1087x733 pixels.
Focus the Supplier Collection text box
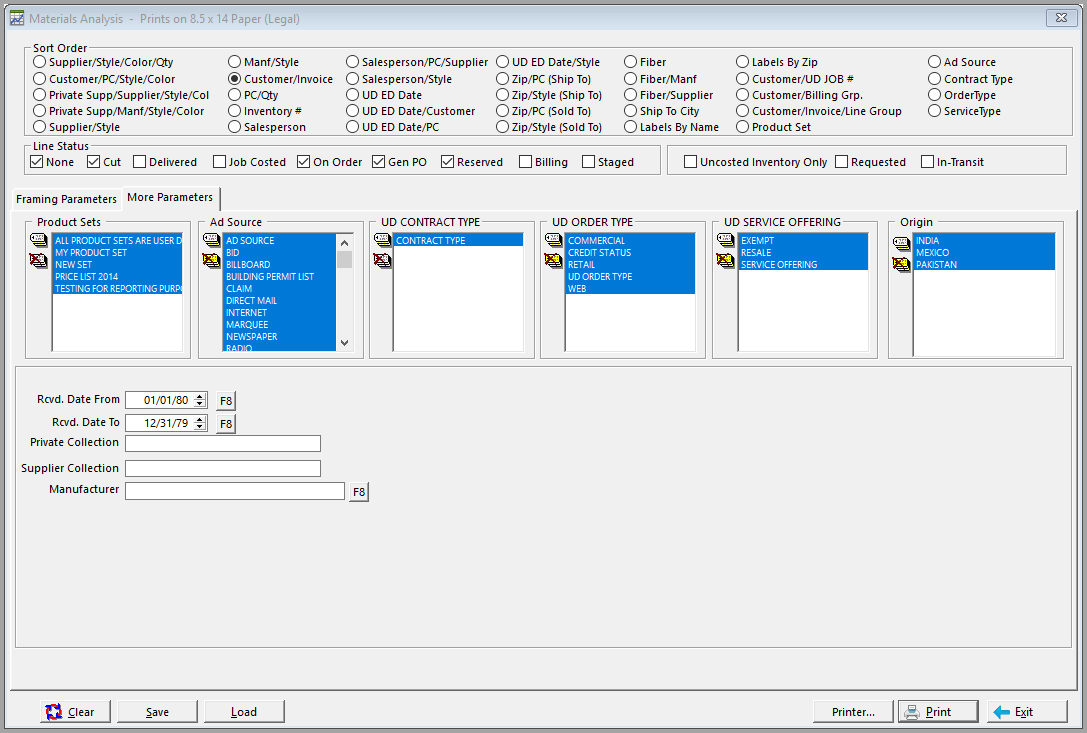[x=223, y=469]
